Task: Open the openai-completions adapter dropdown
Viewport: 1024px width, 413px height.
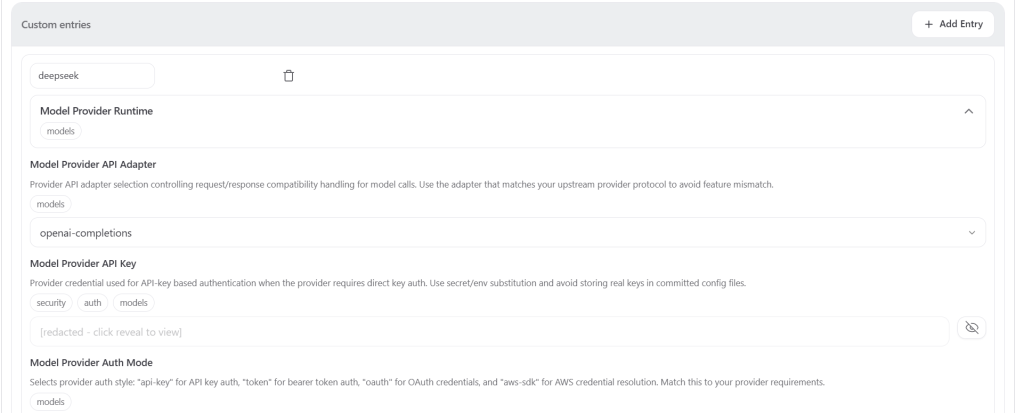Action: (507, 233)
